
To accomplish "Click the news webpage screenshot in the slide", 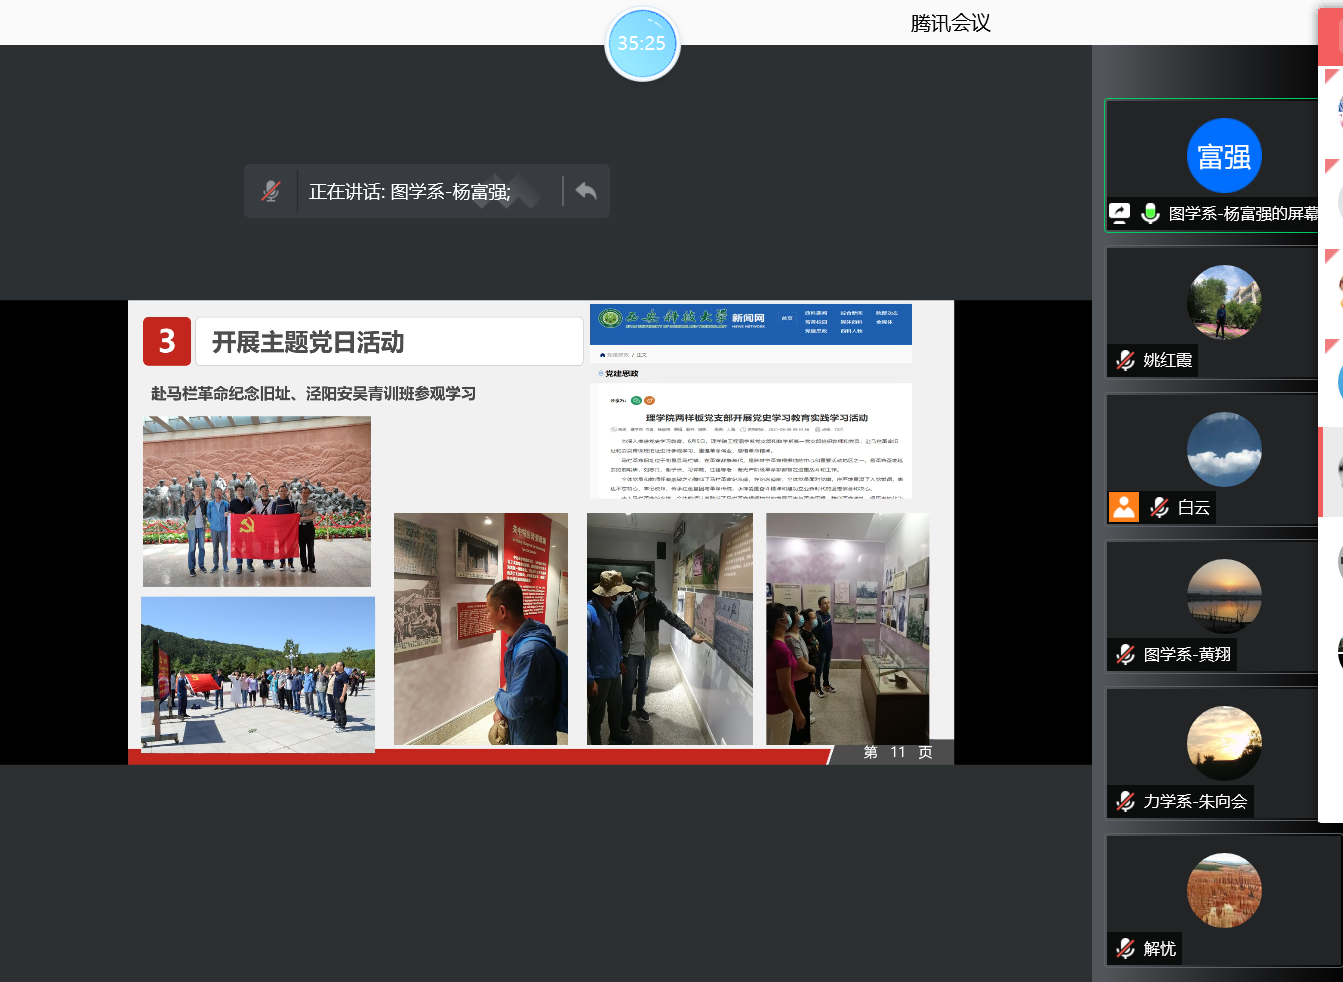I will click(750, 402).
